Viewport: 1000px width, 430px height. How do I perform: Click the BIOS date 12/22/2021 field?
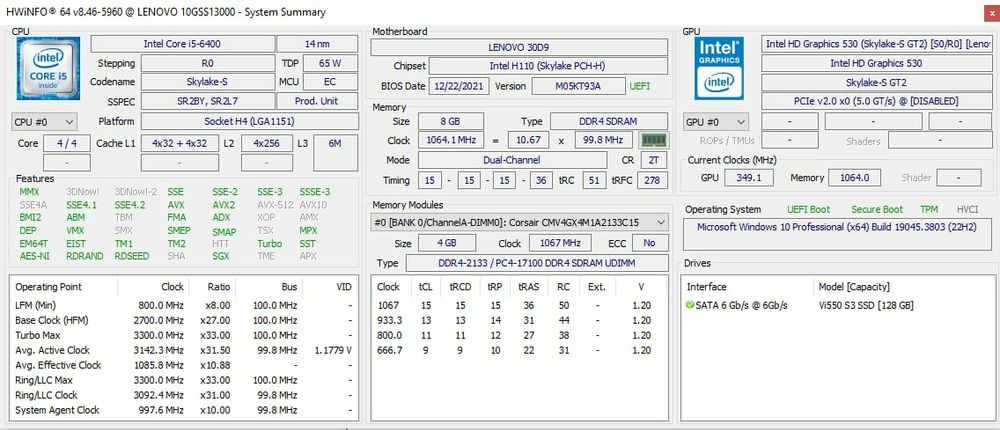point(459,86)
